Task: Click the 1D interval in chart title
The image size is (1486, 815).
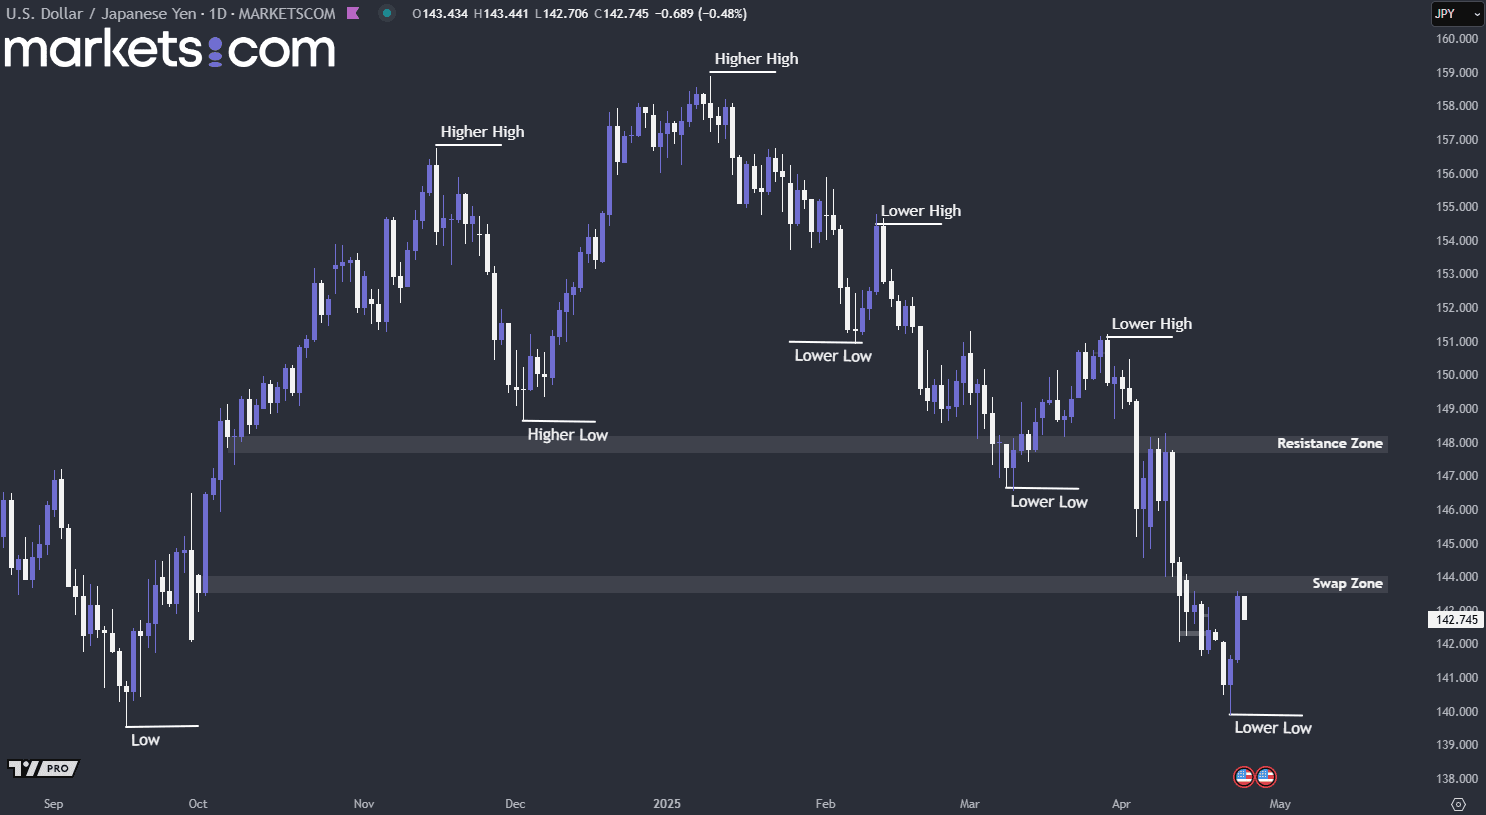Action: pyautogui.click(x=217, y=14)
